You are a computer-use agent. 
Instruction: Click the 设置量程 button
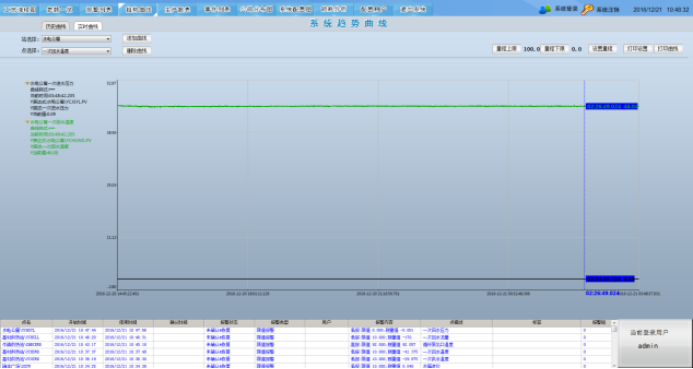coord(603,49)
